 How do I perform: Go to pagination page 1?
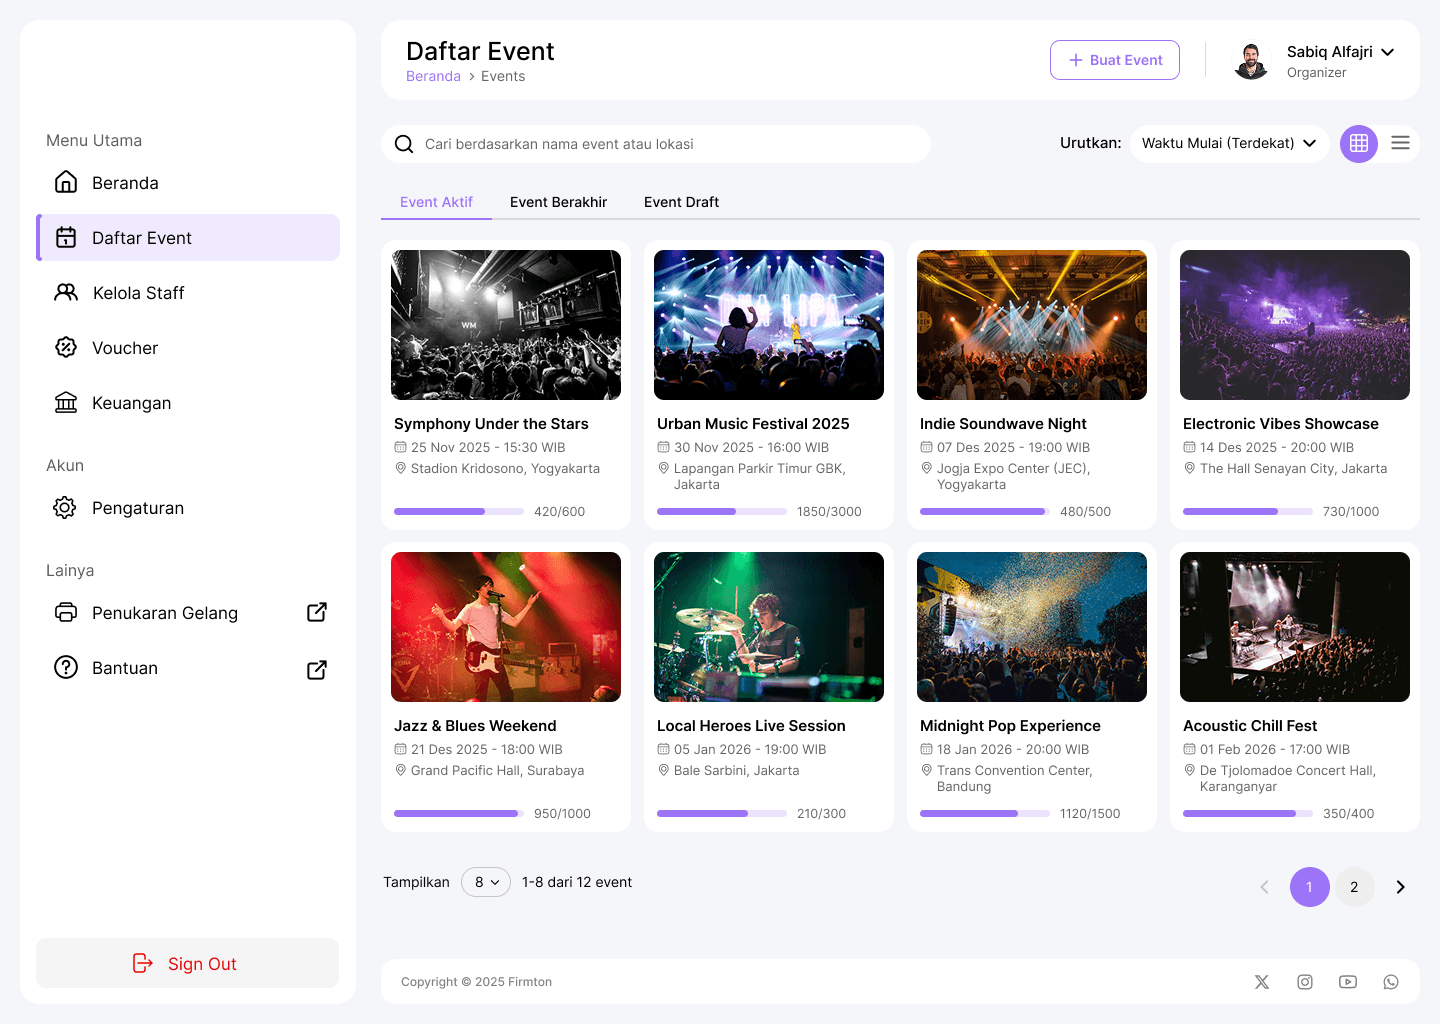tap(1309, 887)
